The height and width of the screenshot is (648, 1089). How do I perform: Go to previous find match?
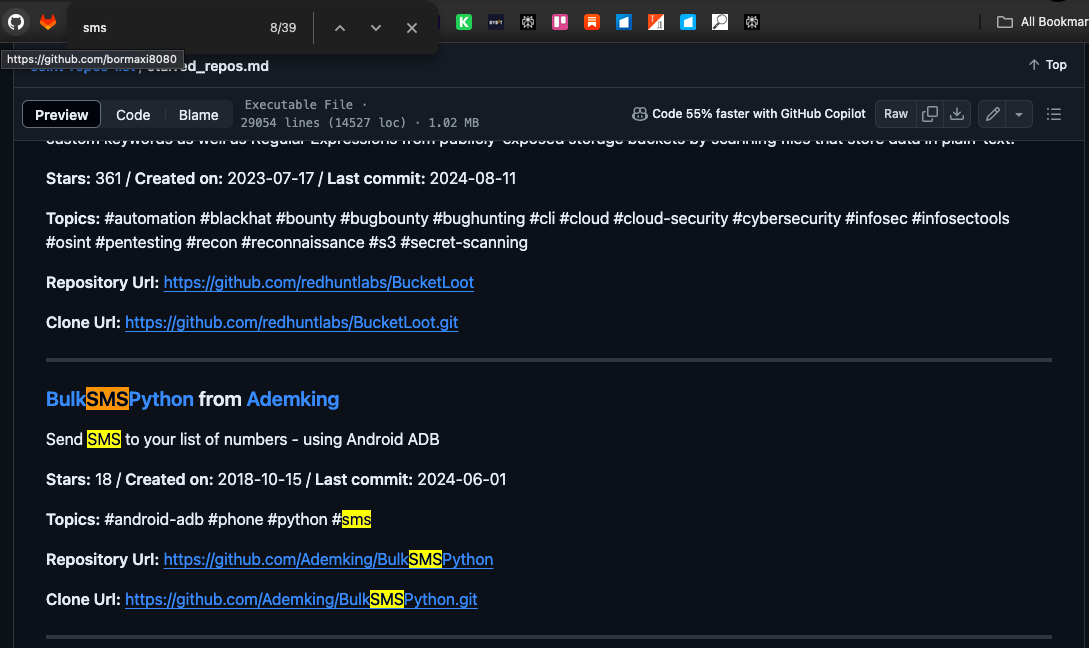click(x=340, y=28)
